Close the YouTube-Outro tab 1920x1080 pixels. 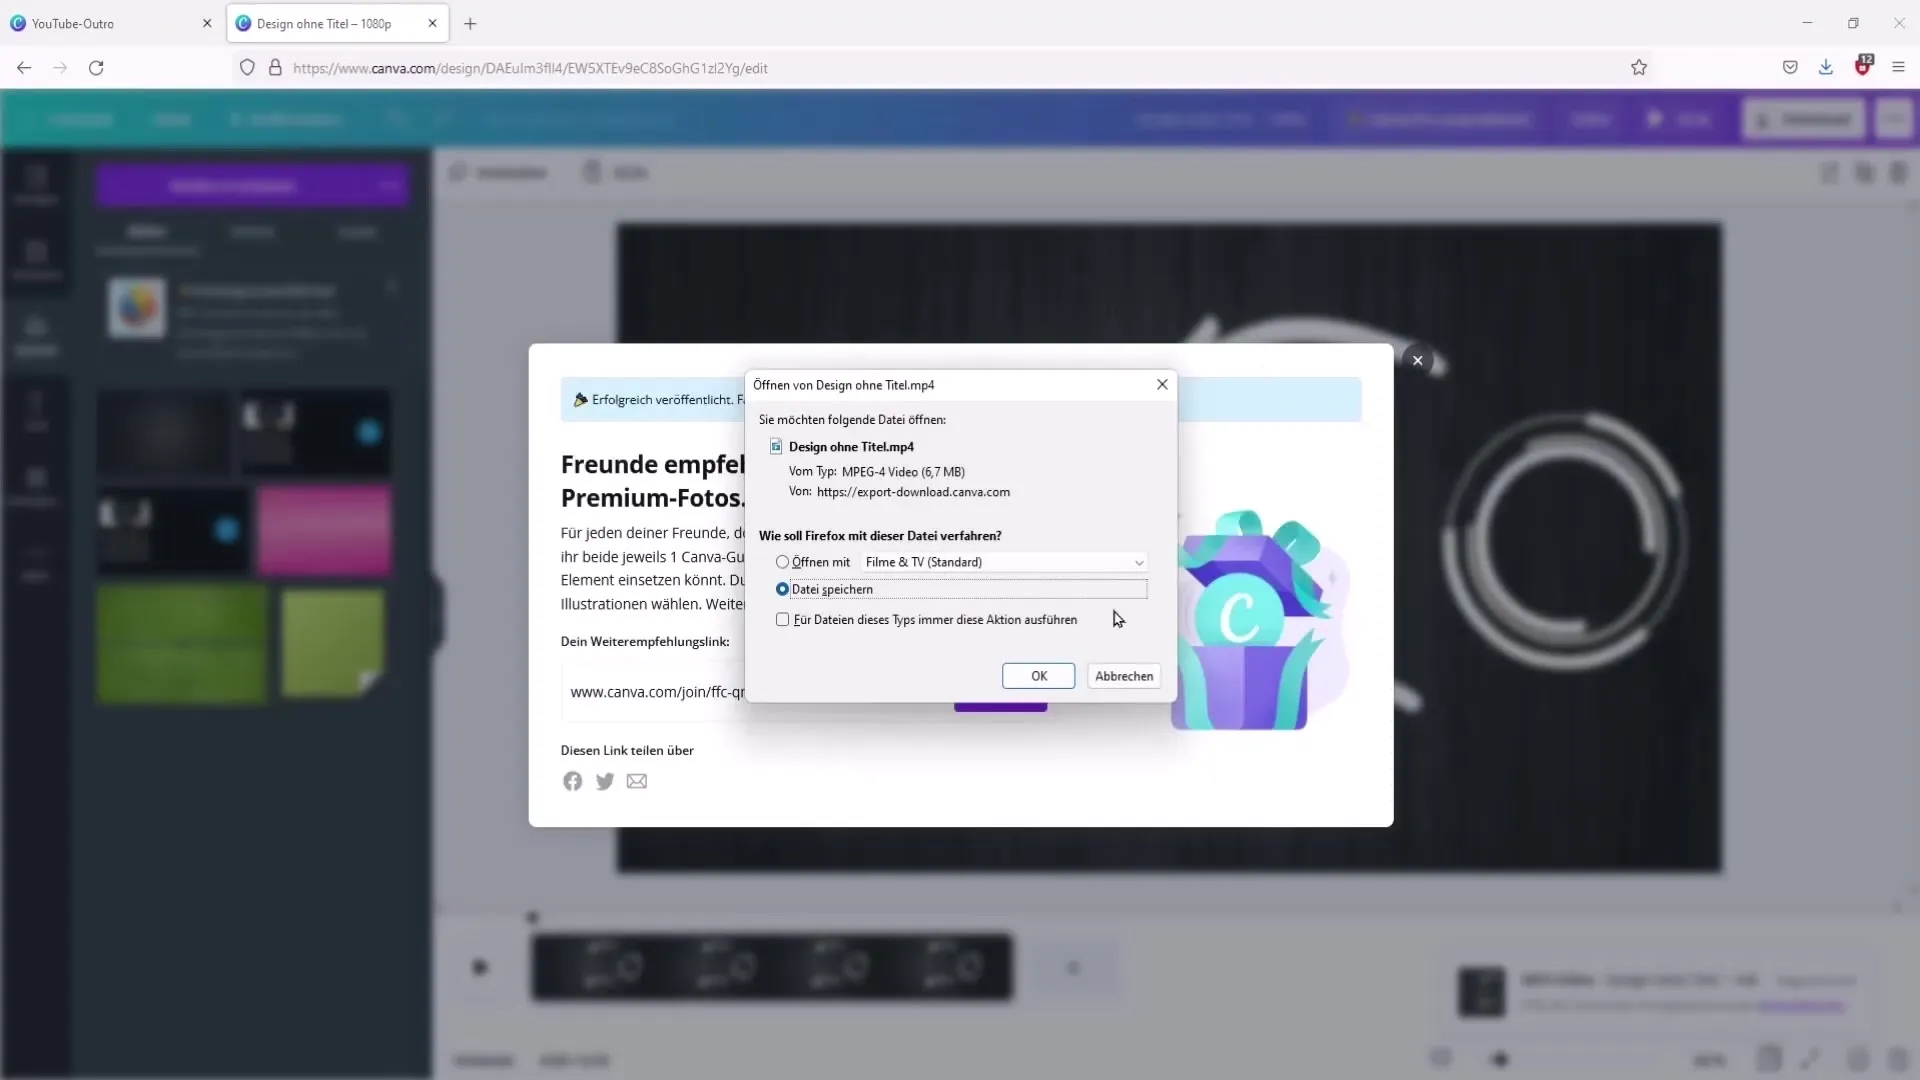point(207,23)
